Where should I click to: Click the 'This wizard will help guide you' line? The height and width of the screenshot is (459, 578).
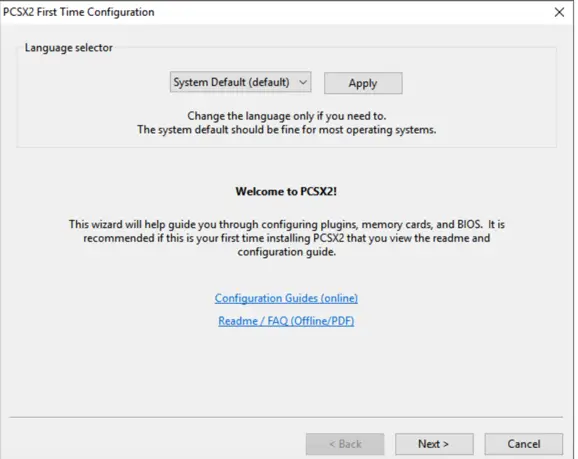pos(287,225)
